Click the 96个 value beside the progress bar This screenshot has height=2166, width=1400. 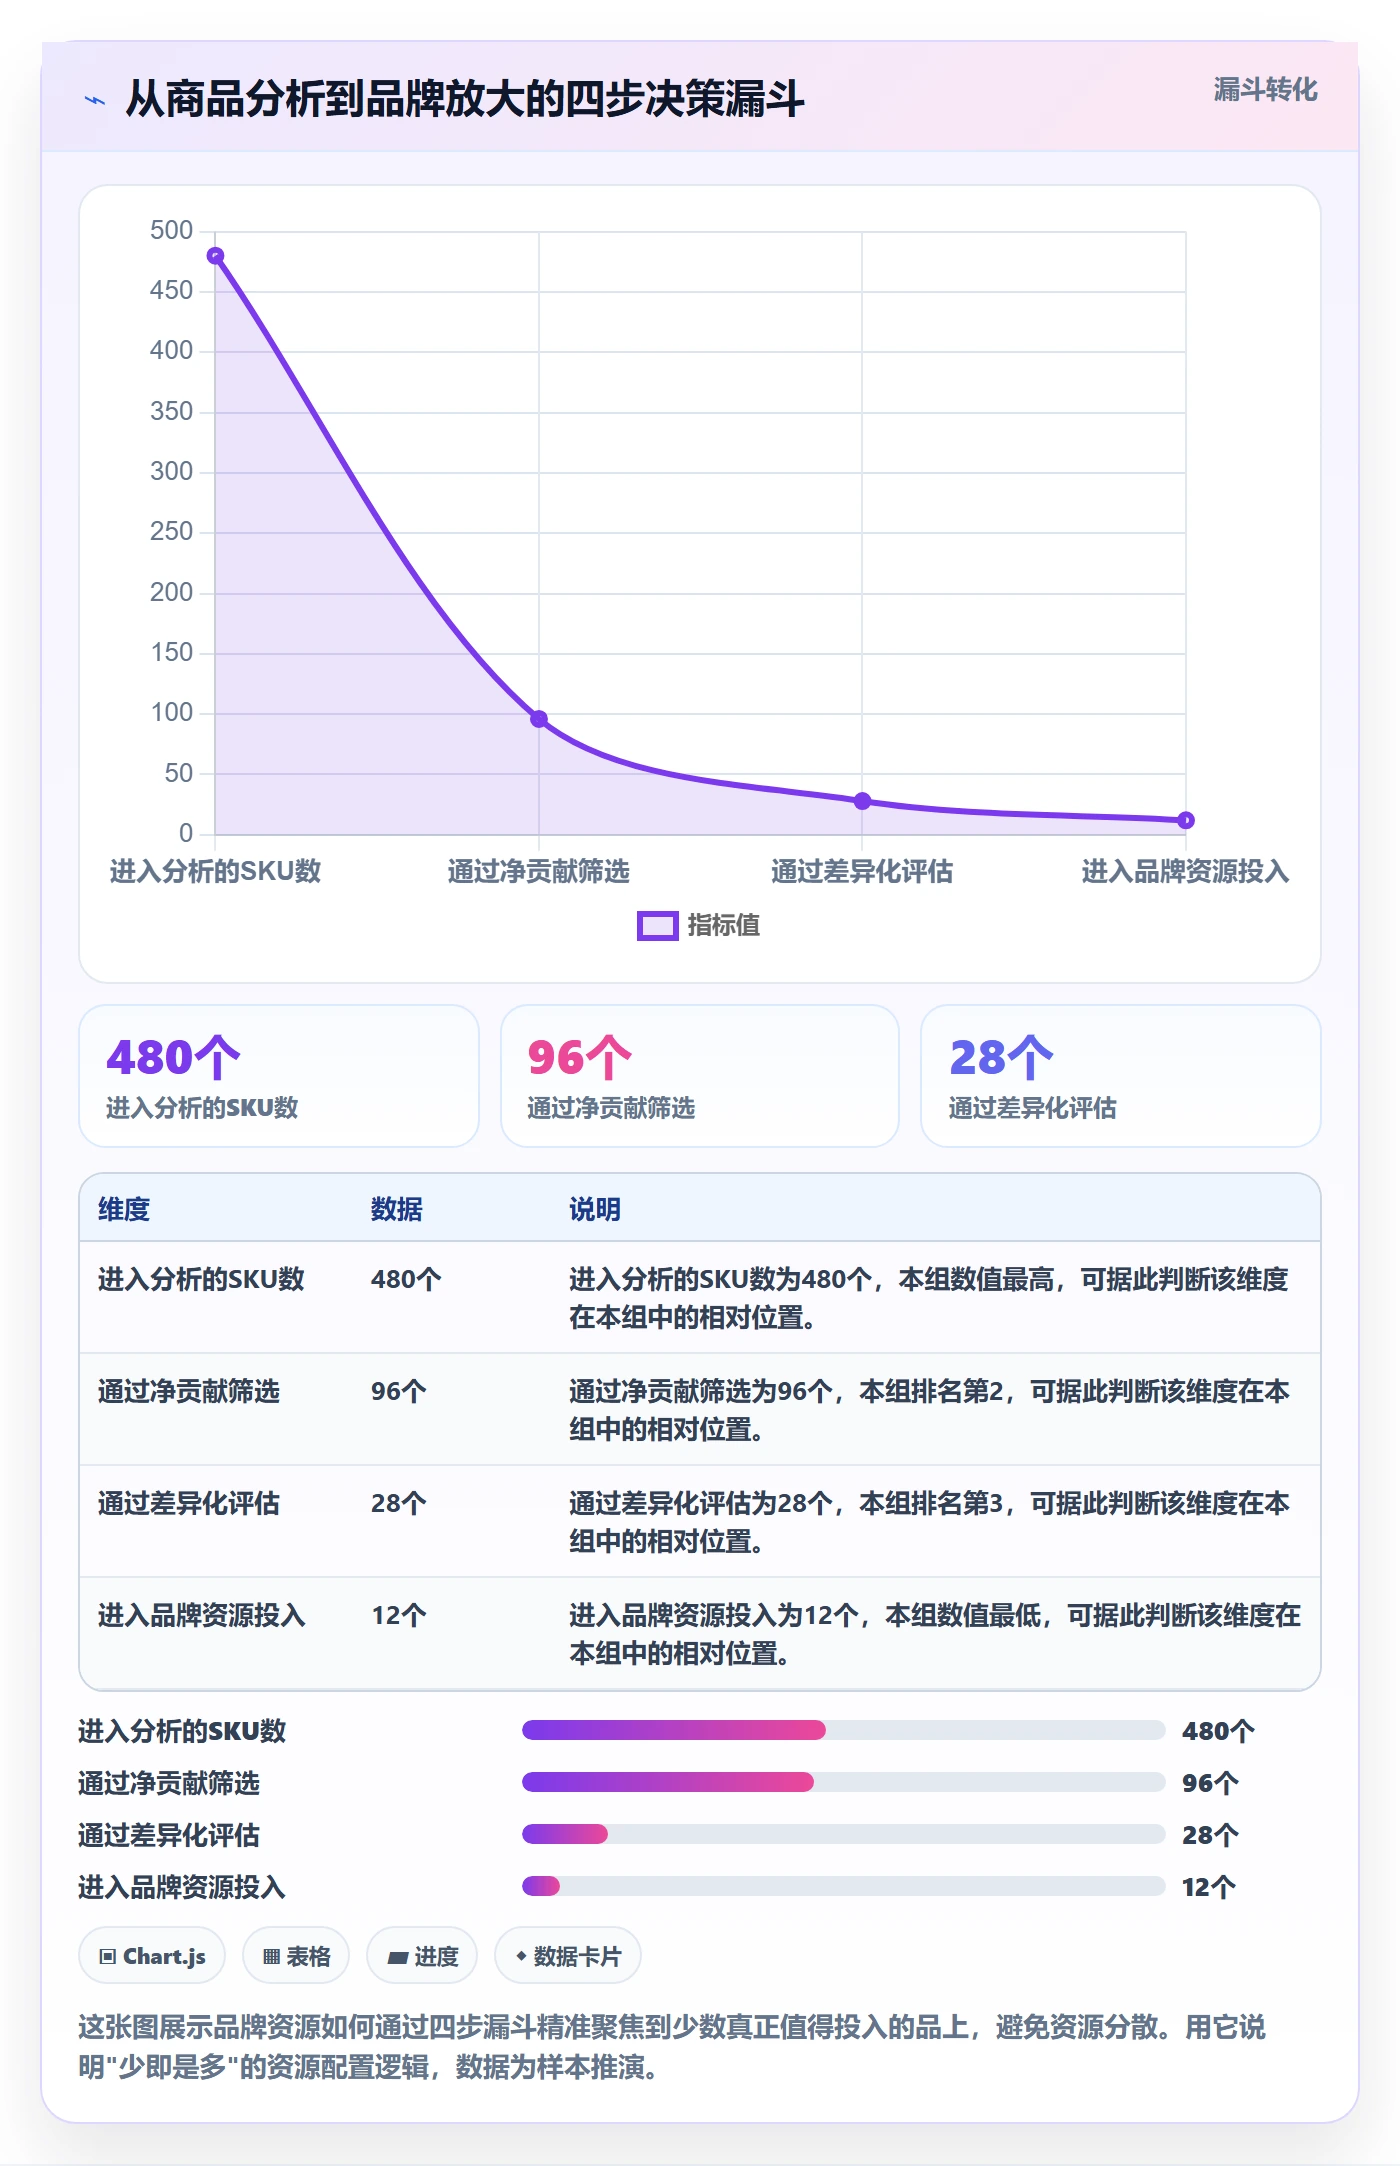click(x=1210, y=1783)
